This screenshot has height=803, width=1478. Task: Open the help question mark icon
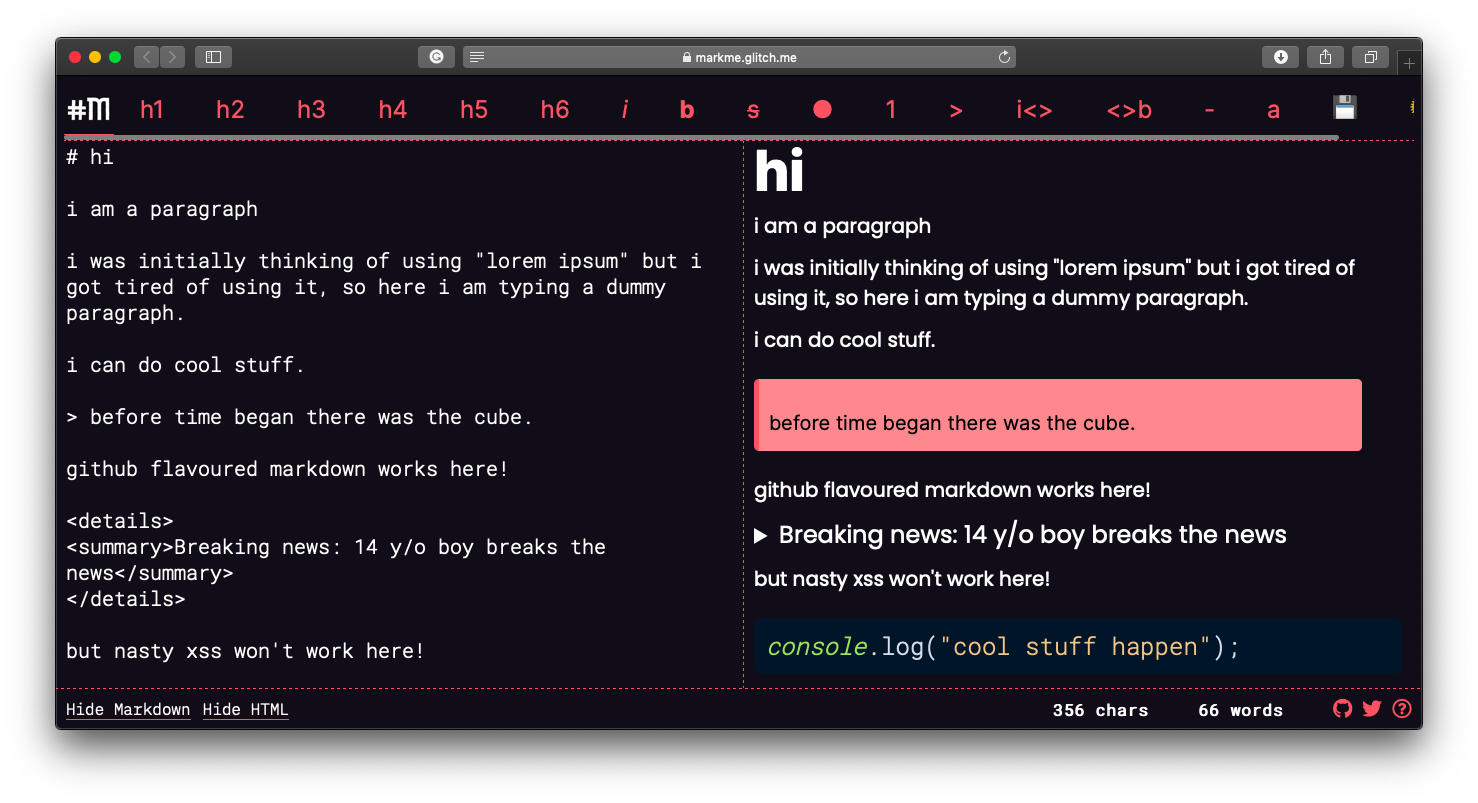1402,709
